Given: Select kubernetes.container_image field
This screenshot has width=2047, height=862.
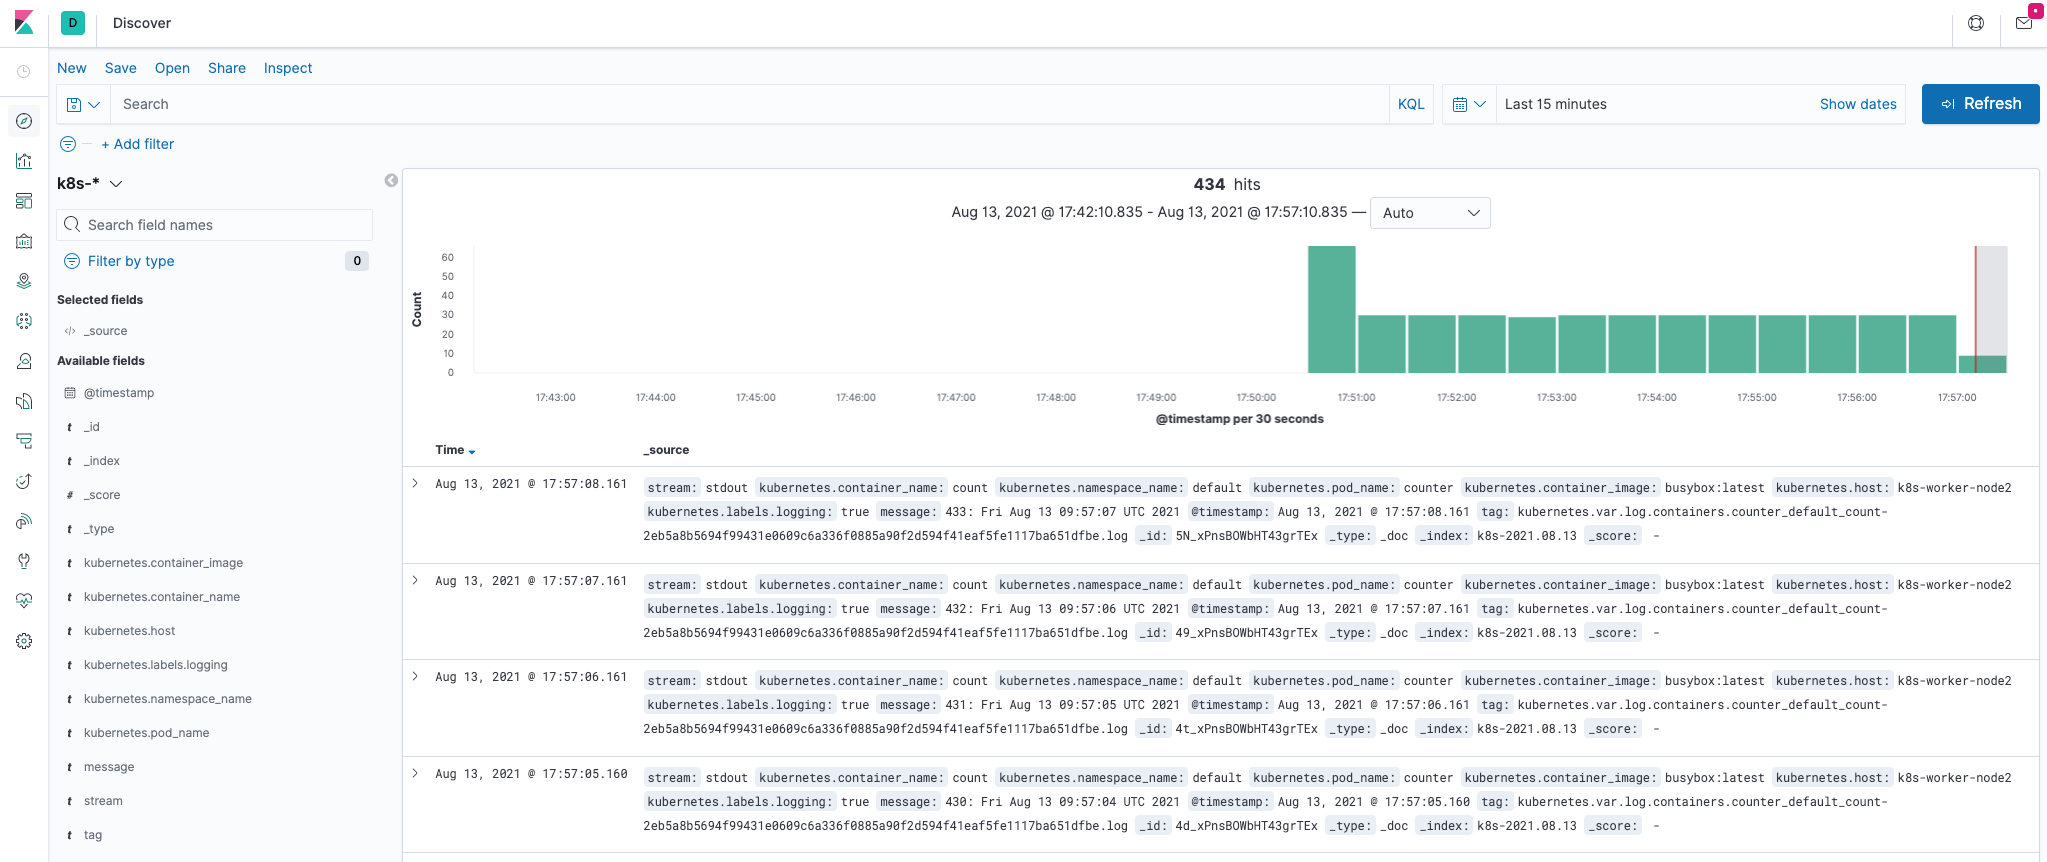Looking at the screenshot, I should 163,563.
